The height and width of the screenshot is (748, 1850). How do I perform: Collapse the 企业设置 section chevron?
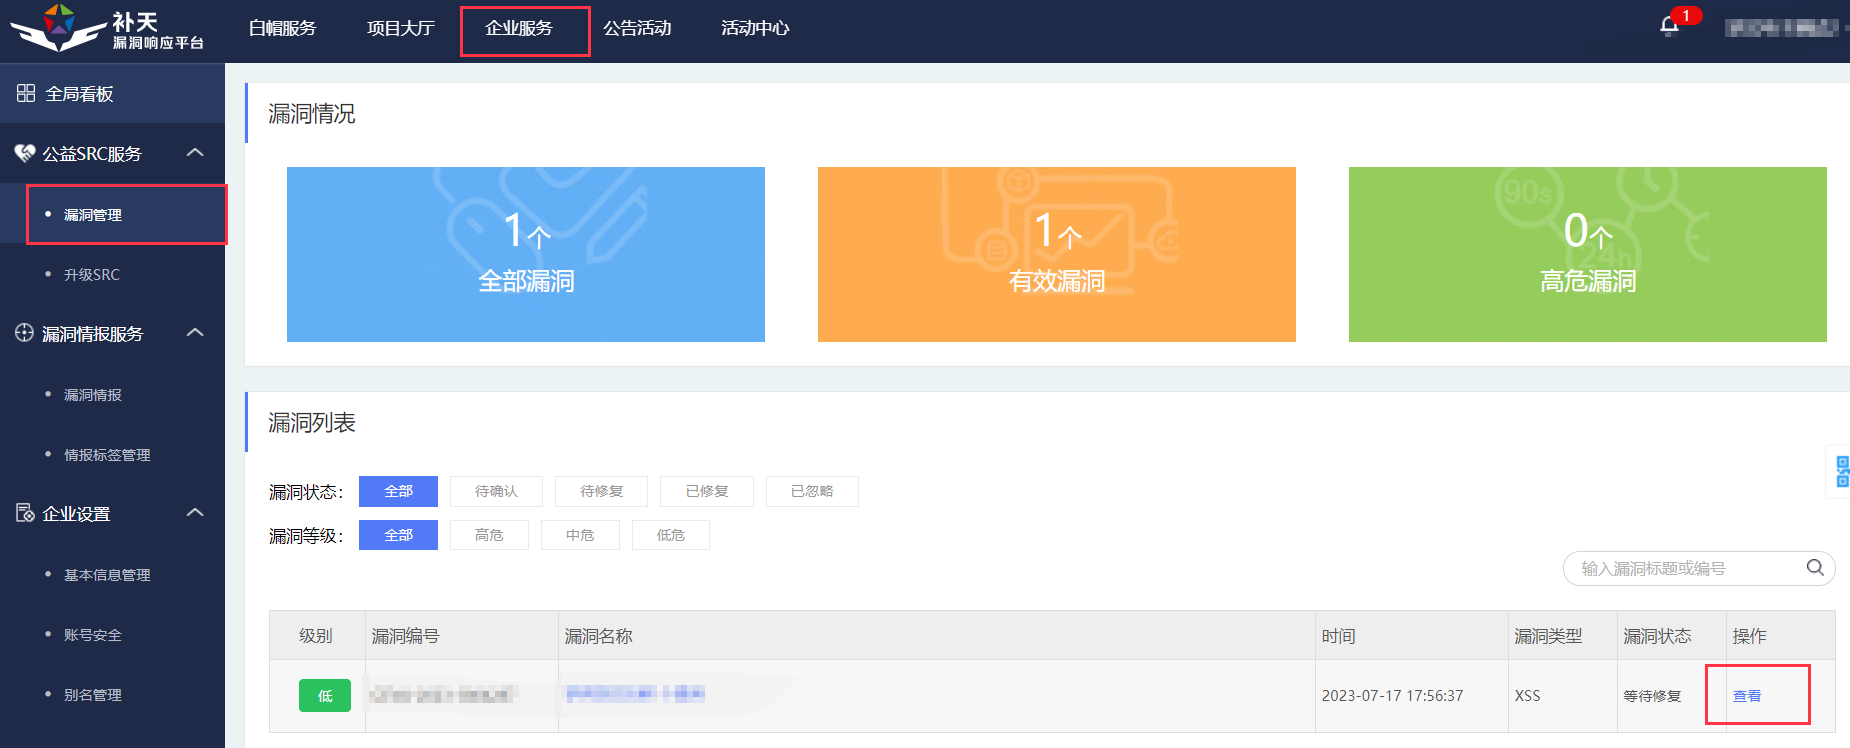point(196,512)
